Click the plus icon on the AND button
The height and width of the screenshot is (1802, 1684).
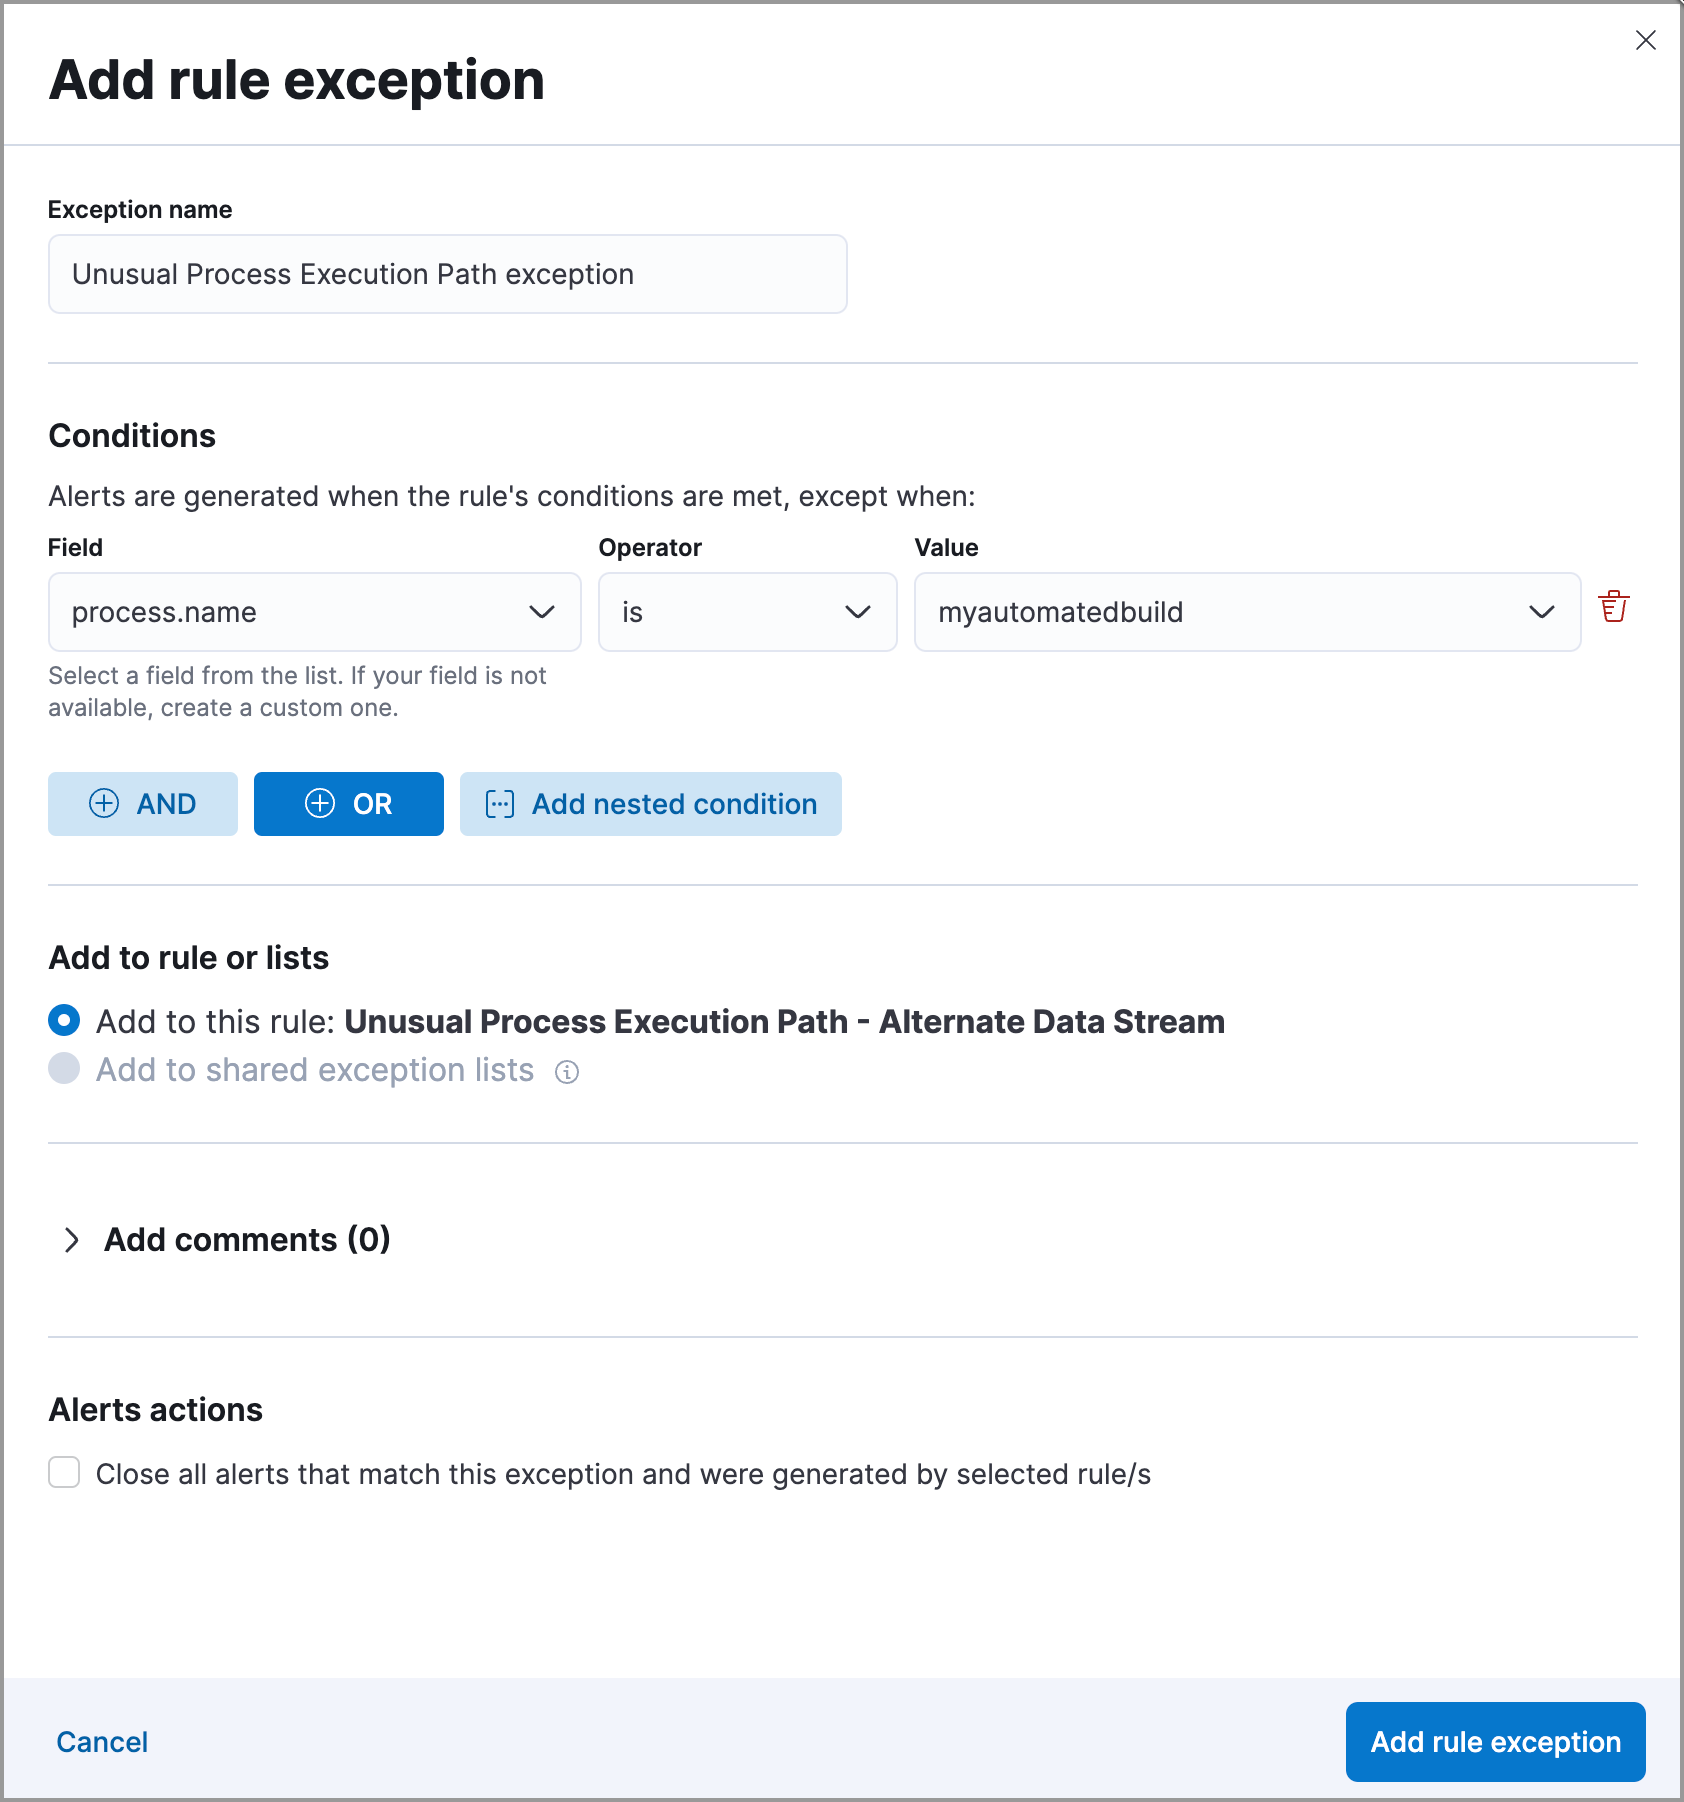104,803
